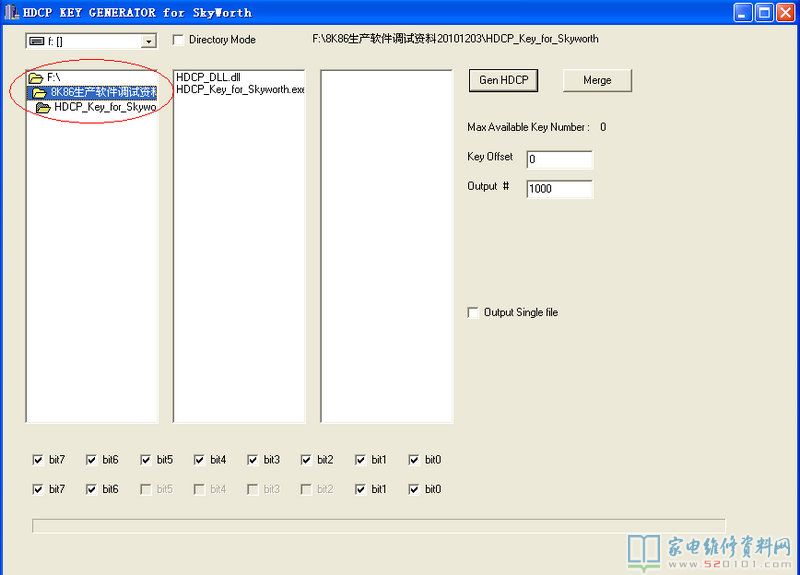Uncheck bit5 in the first row
The image size is (800, 575).
145,460
